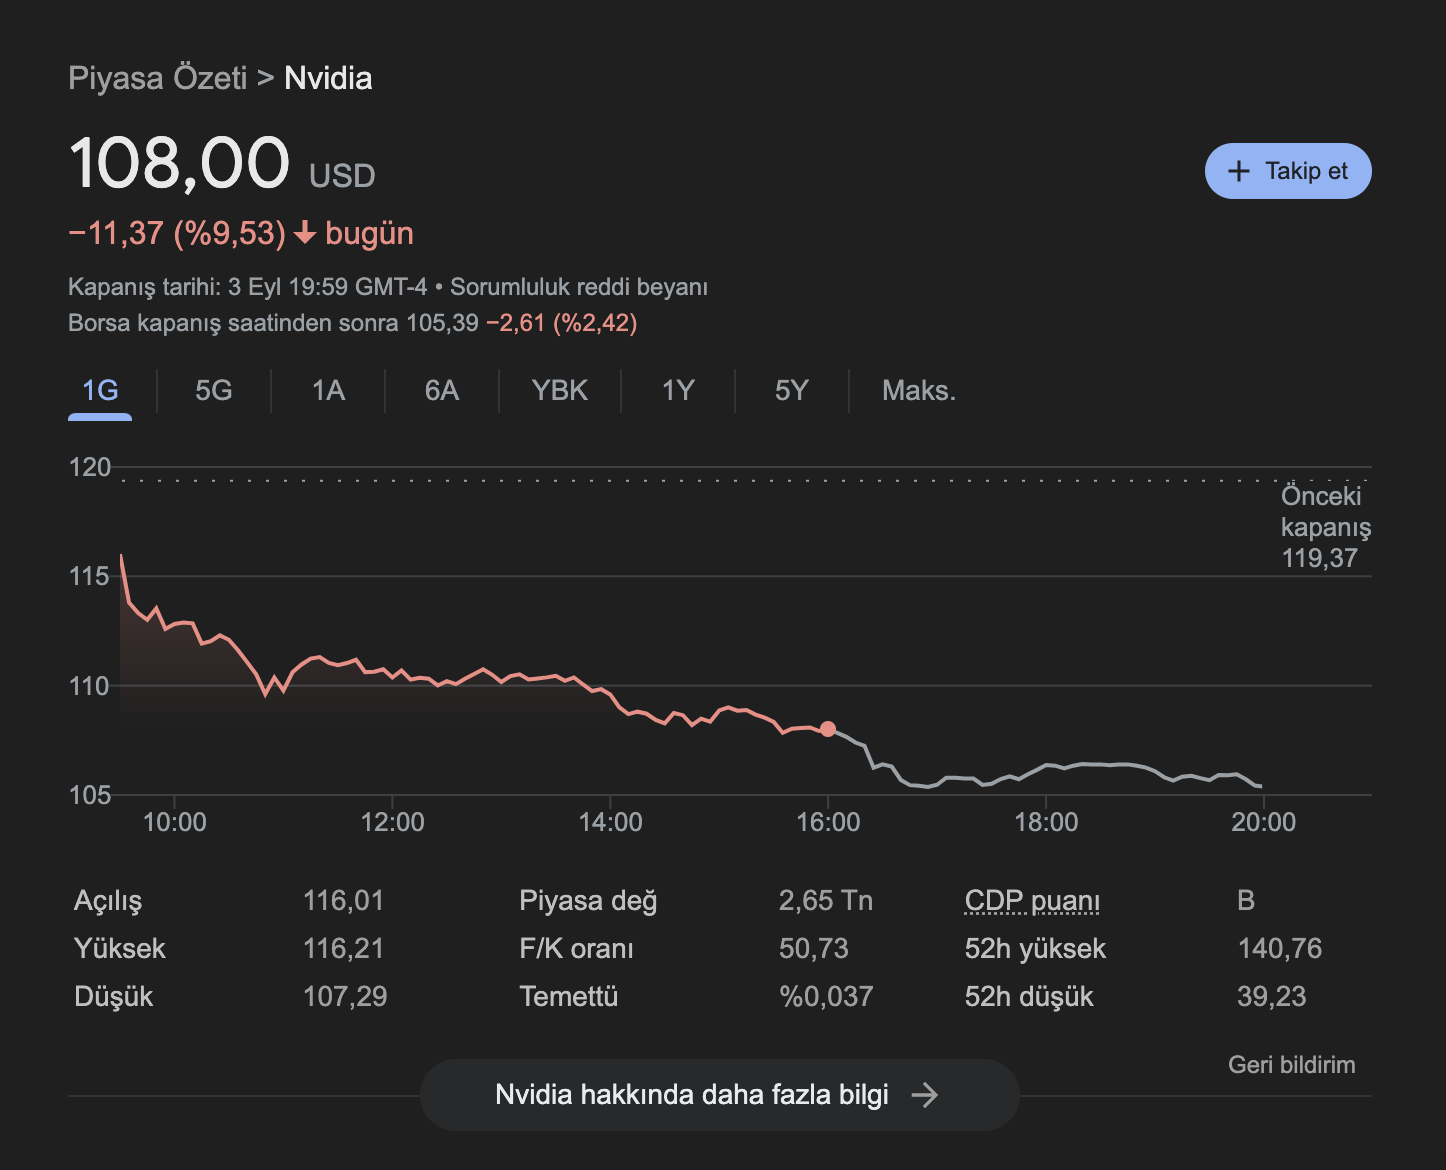Image resolution: width=1446 pixels, height=1170 pixels.
Task: Click the Yüksek label
Action: 119,949
